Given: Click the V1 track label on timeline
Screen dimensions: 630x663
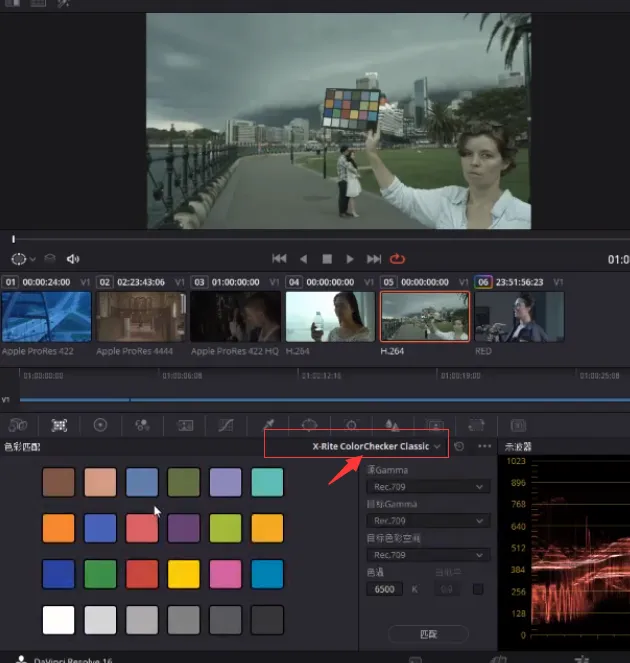Looking at the screenshot, I should click(x=5, y=400).
